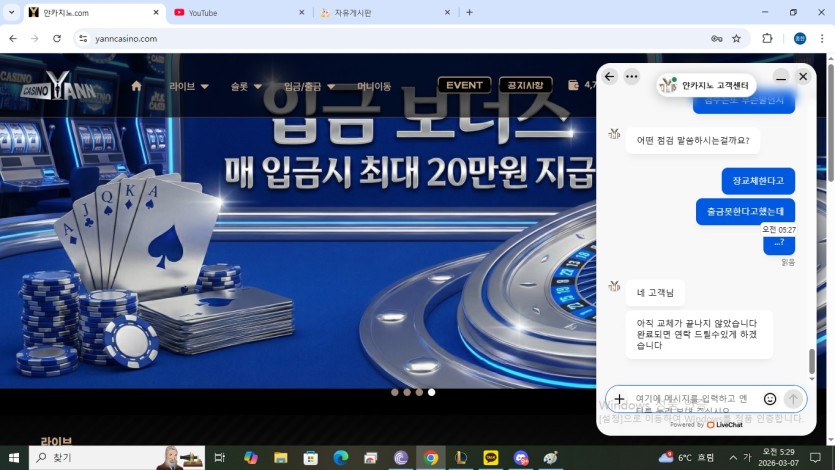Toggle the Korean IME indicator 가
This screenshot has width=835, height=470.
pyautogui.click(x=747, y=458)
